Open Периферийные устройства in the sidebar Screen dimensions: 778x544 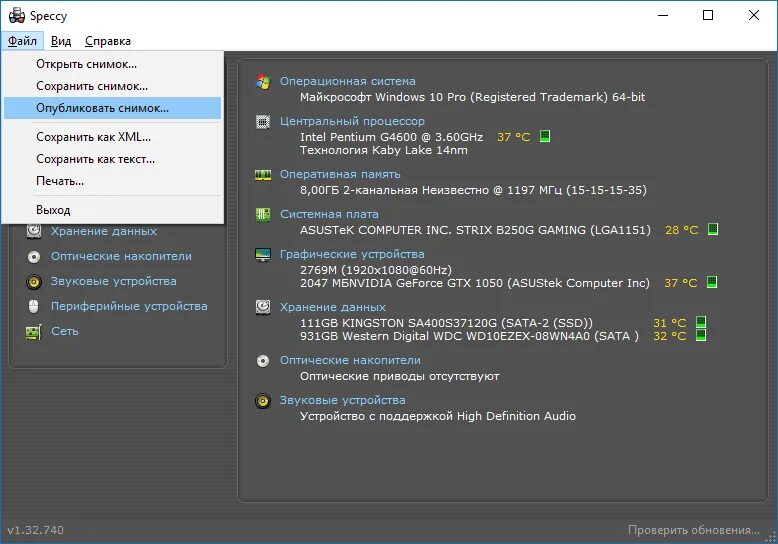pos(129,306)
